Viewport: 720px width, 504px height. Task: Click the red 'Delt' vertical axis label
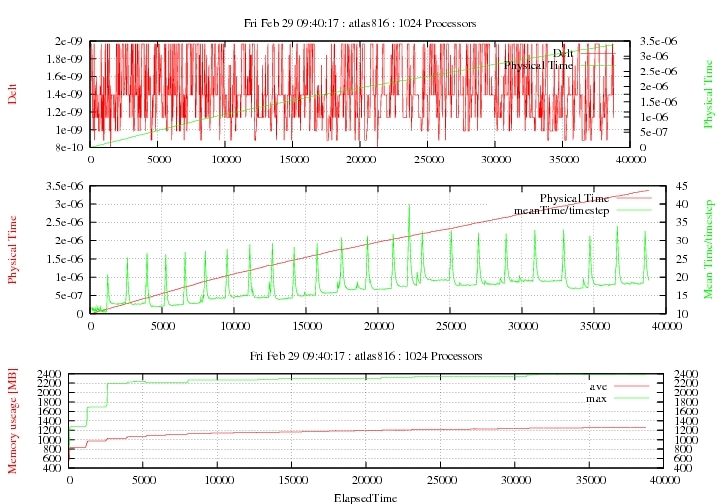[x=12, y=94]
